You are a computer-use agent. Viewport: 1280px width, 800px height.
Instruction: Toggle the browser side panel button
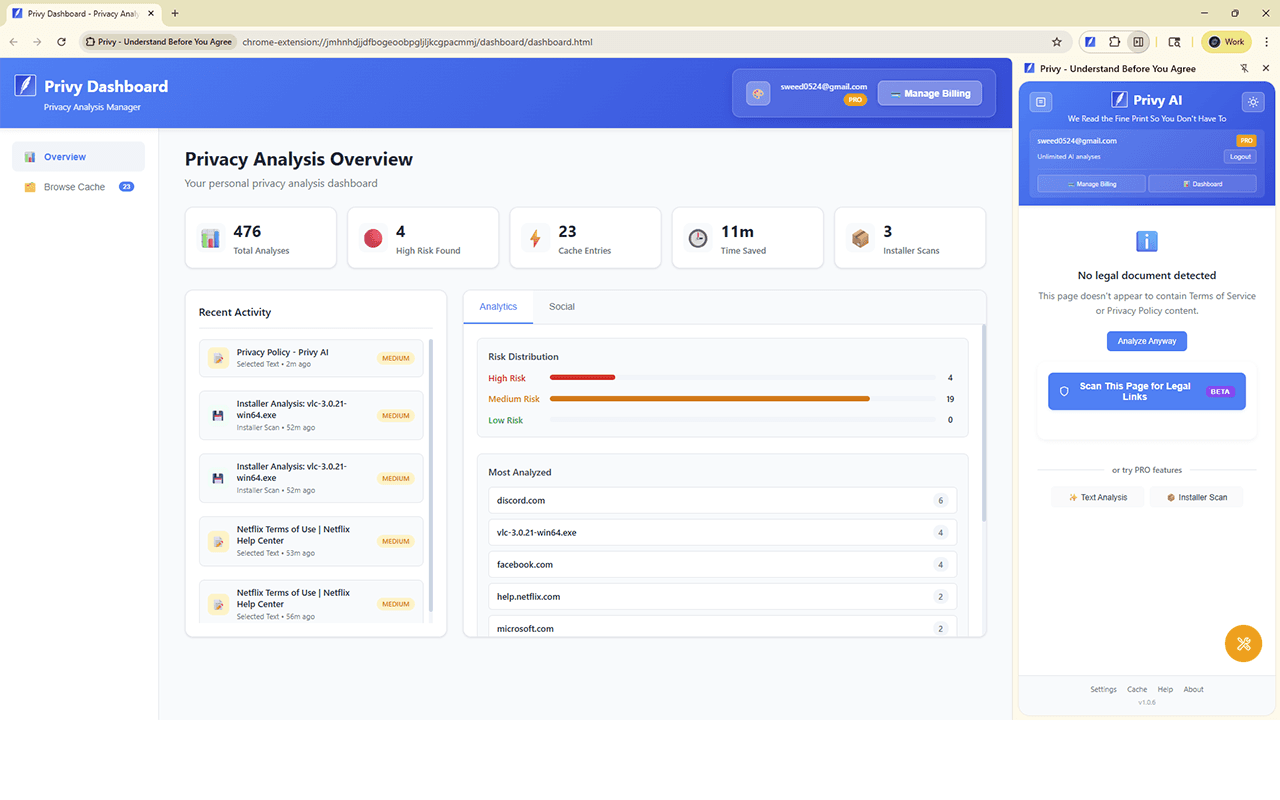pos(1138,42)
